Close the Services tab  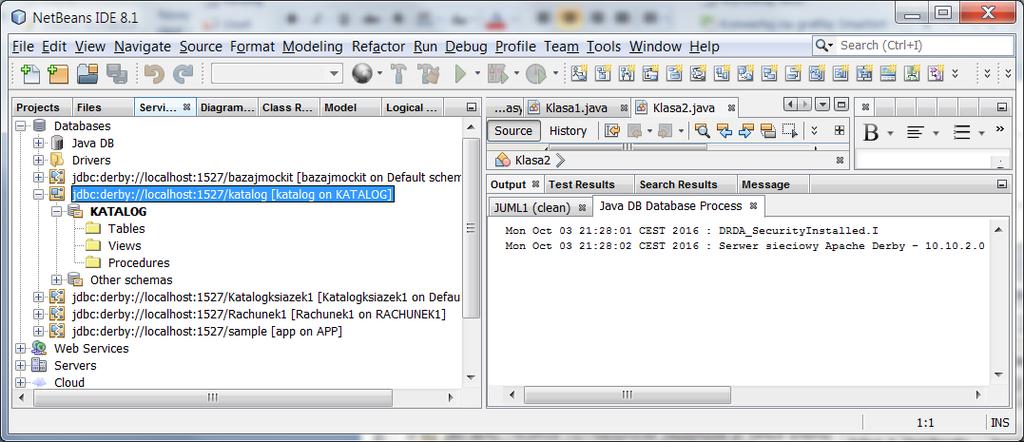point(186,107)
